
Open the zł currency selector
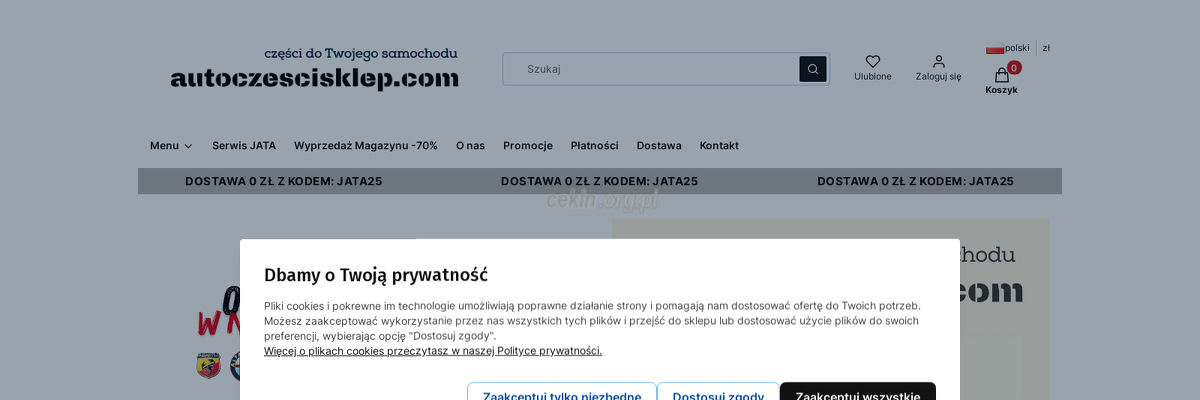pyautogui.click(x=1046, y=48)
